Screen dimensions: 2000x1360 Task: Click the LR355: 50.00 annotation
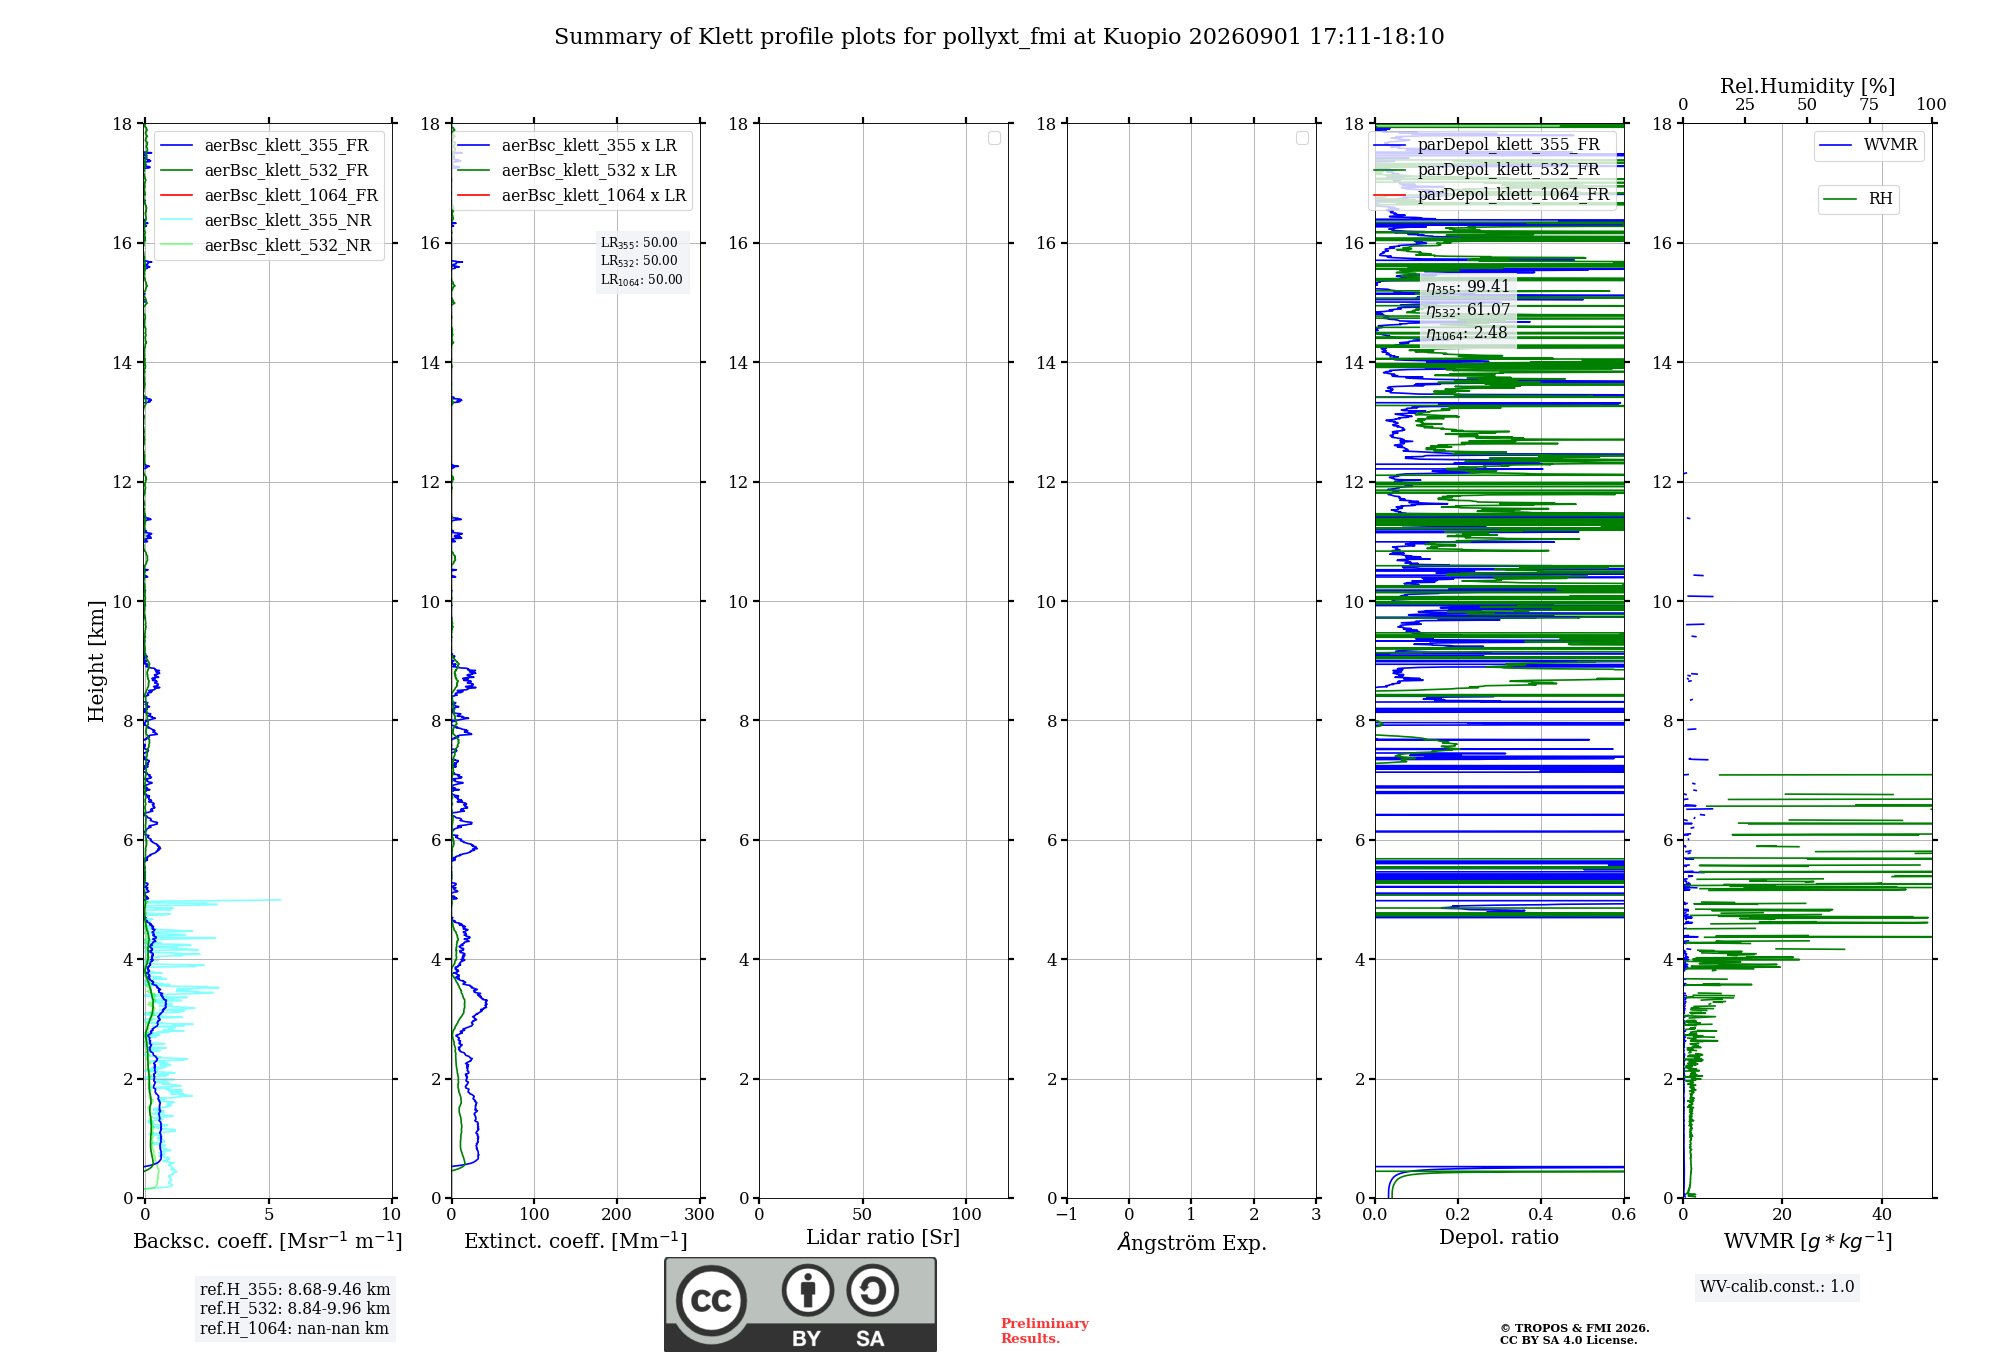click(639, 243)
